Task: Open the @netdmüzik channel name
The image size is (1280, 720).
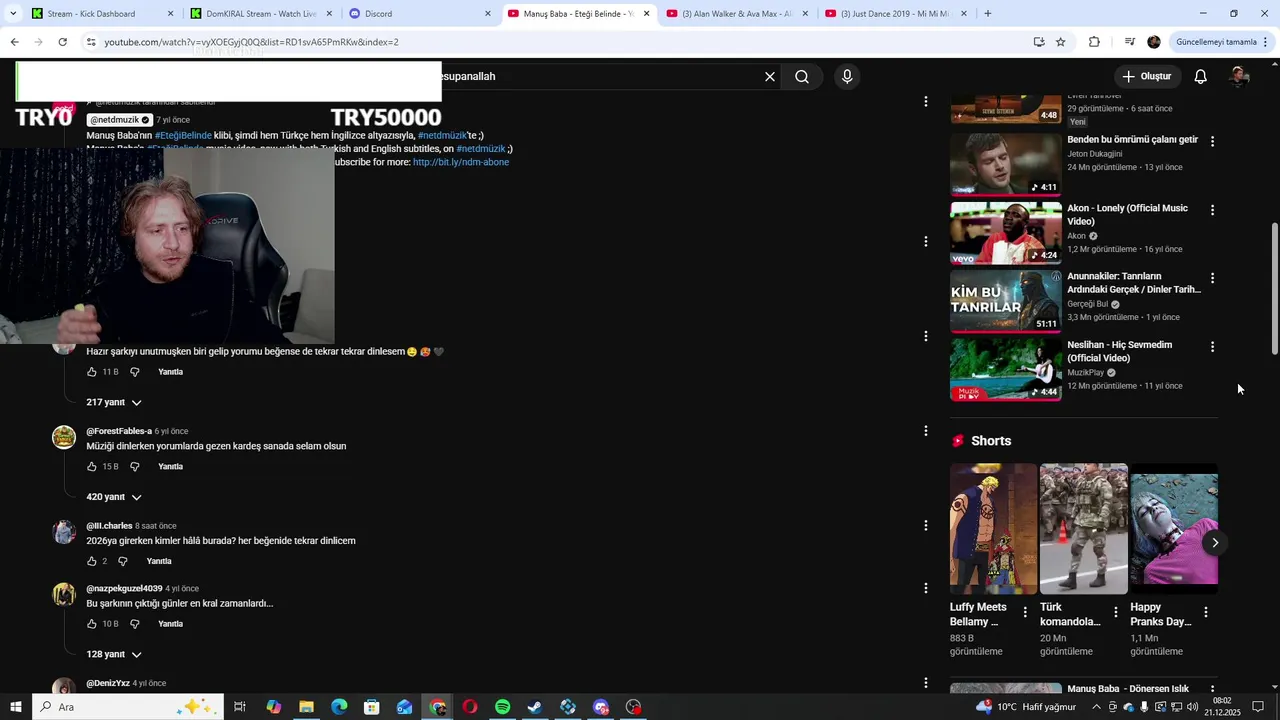Action: pos(120,120)
